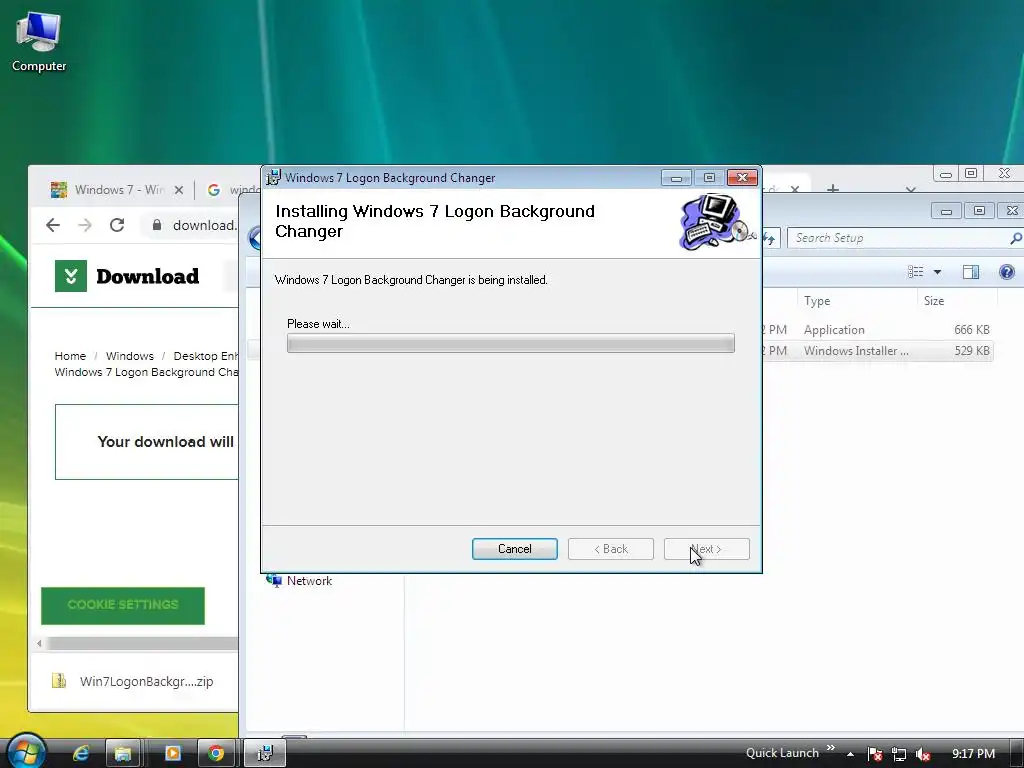Open the 9:17 PM taskbar clock
Screen dimensions: 1024x768
[x=973, y=754]
